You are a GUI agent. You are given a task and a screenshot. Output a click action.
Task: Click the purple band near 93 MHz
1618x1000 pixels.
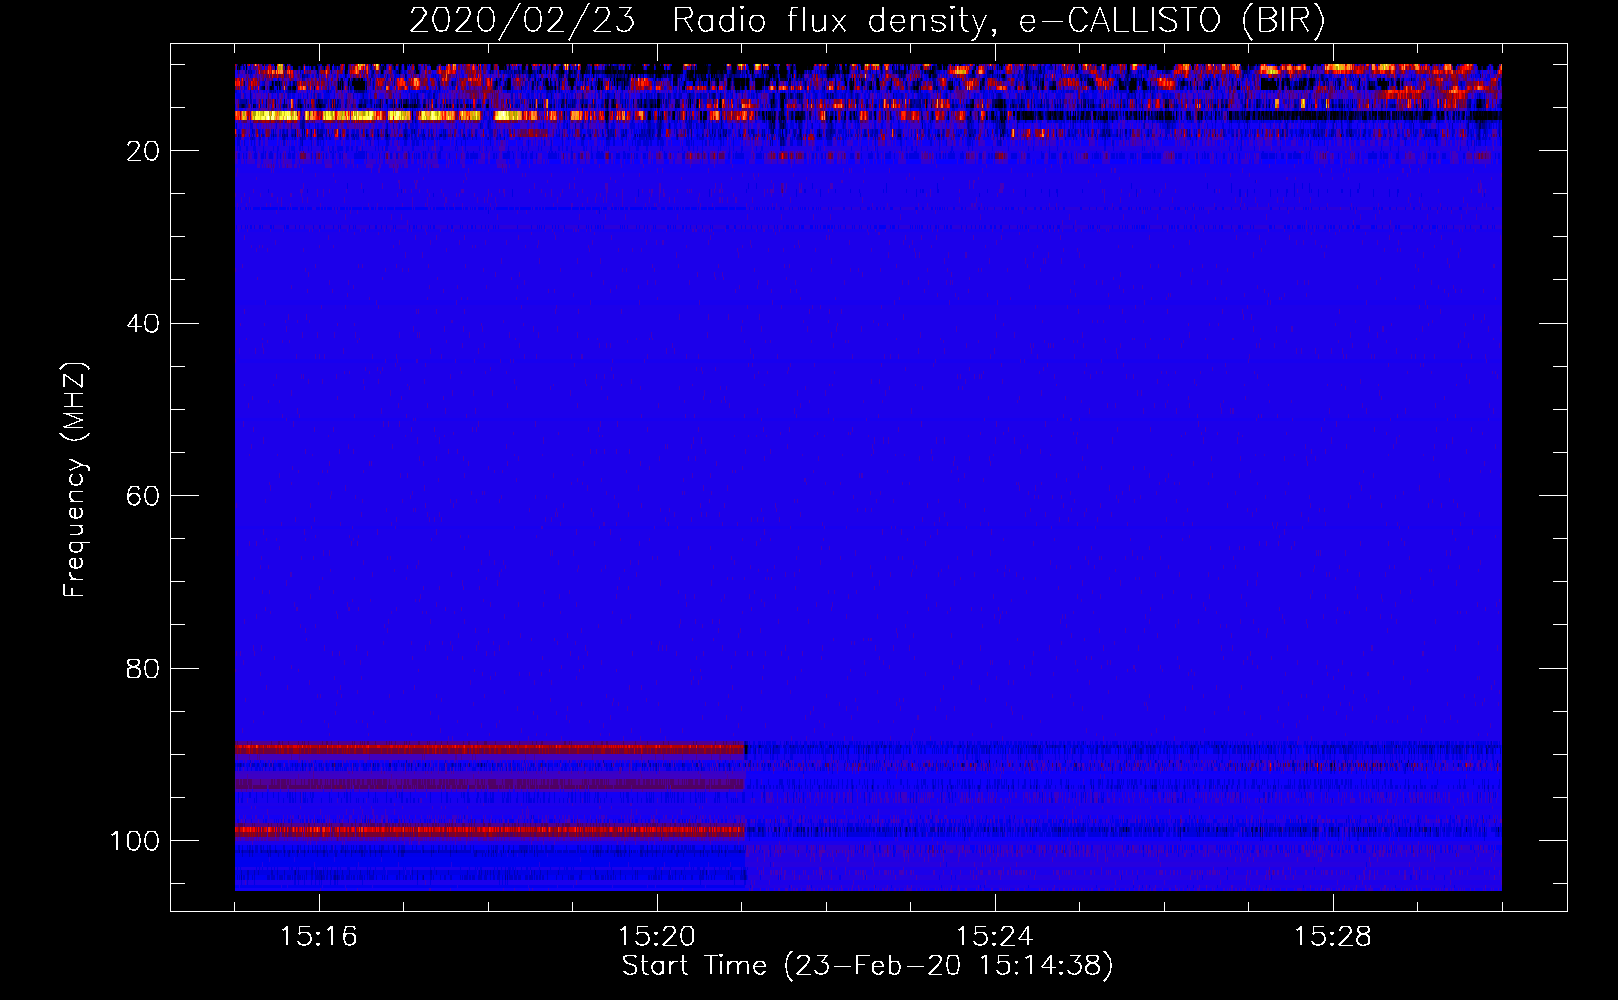click(x=490, y=784)
